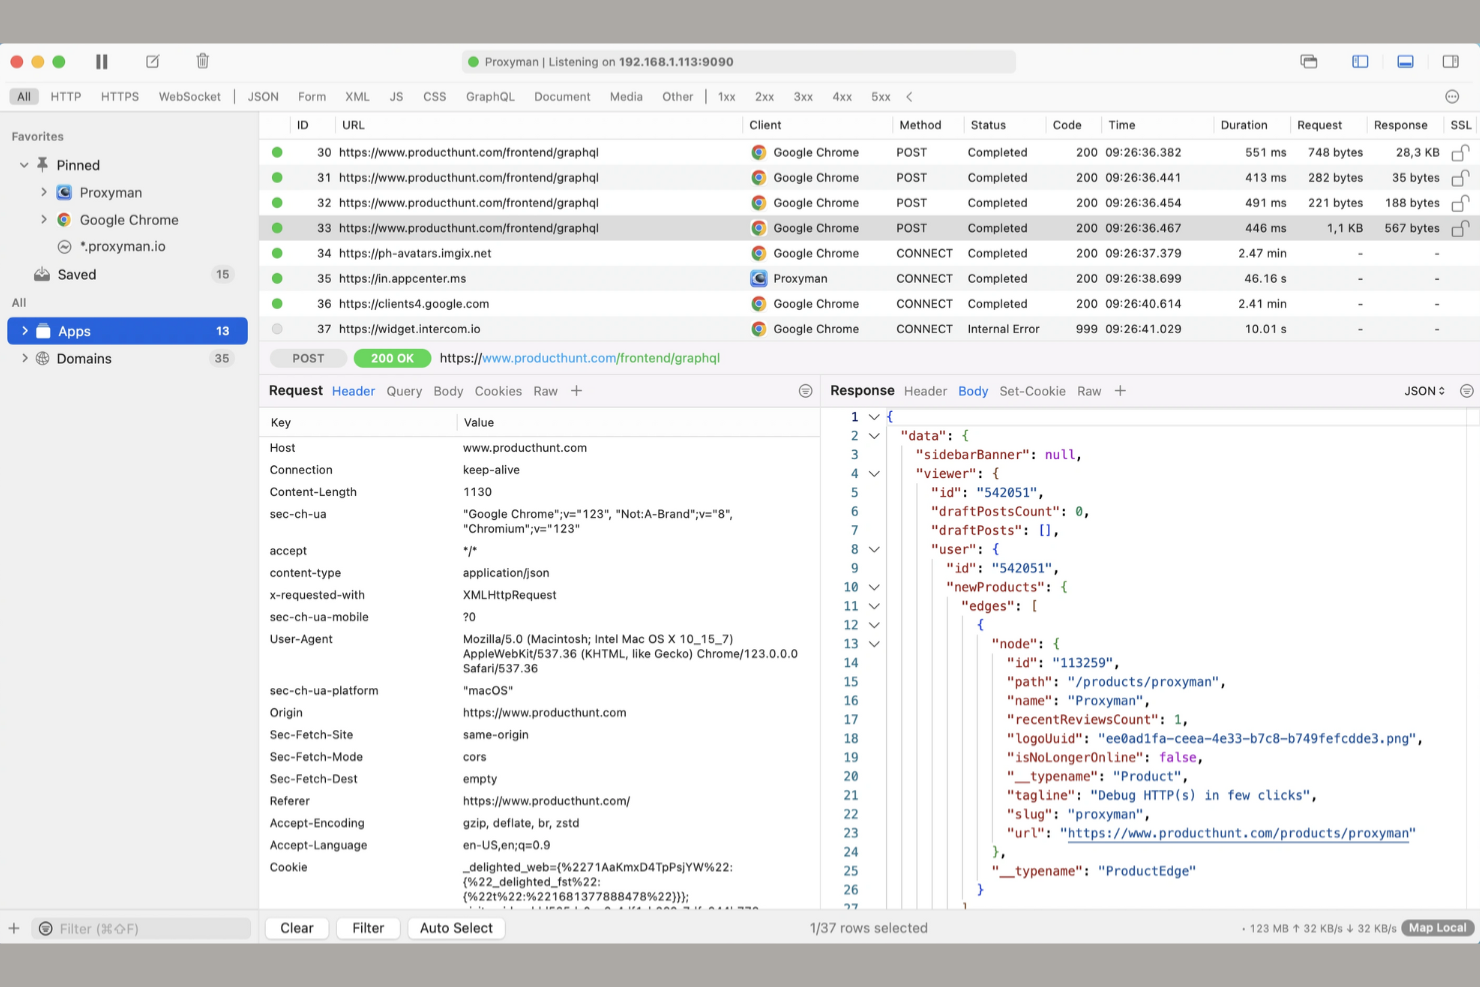Open new window icon in title bar
This screenshot has height=987, width=1480.
click(1309, 62)
